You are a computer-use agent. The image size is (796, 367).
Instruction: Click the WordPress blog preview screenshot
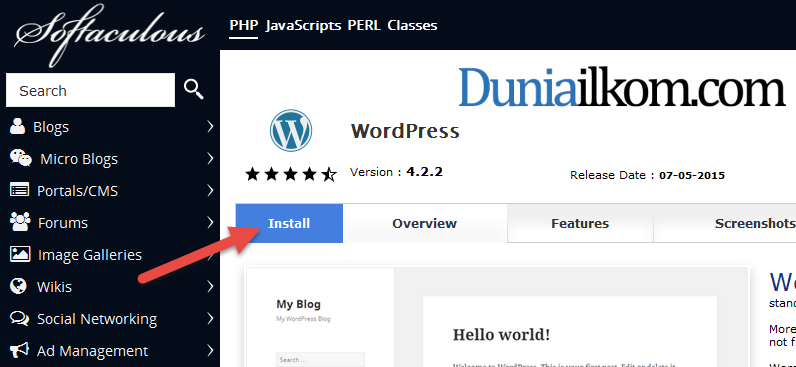tap(498, 317)
